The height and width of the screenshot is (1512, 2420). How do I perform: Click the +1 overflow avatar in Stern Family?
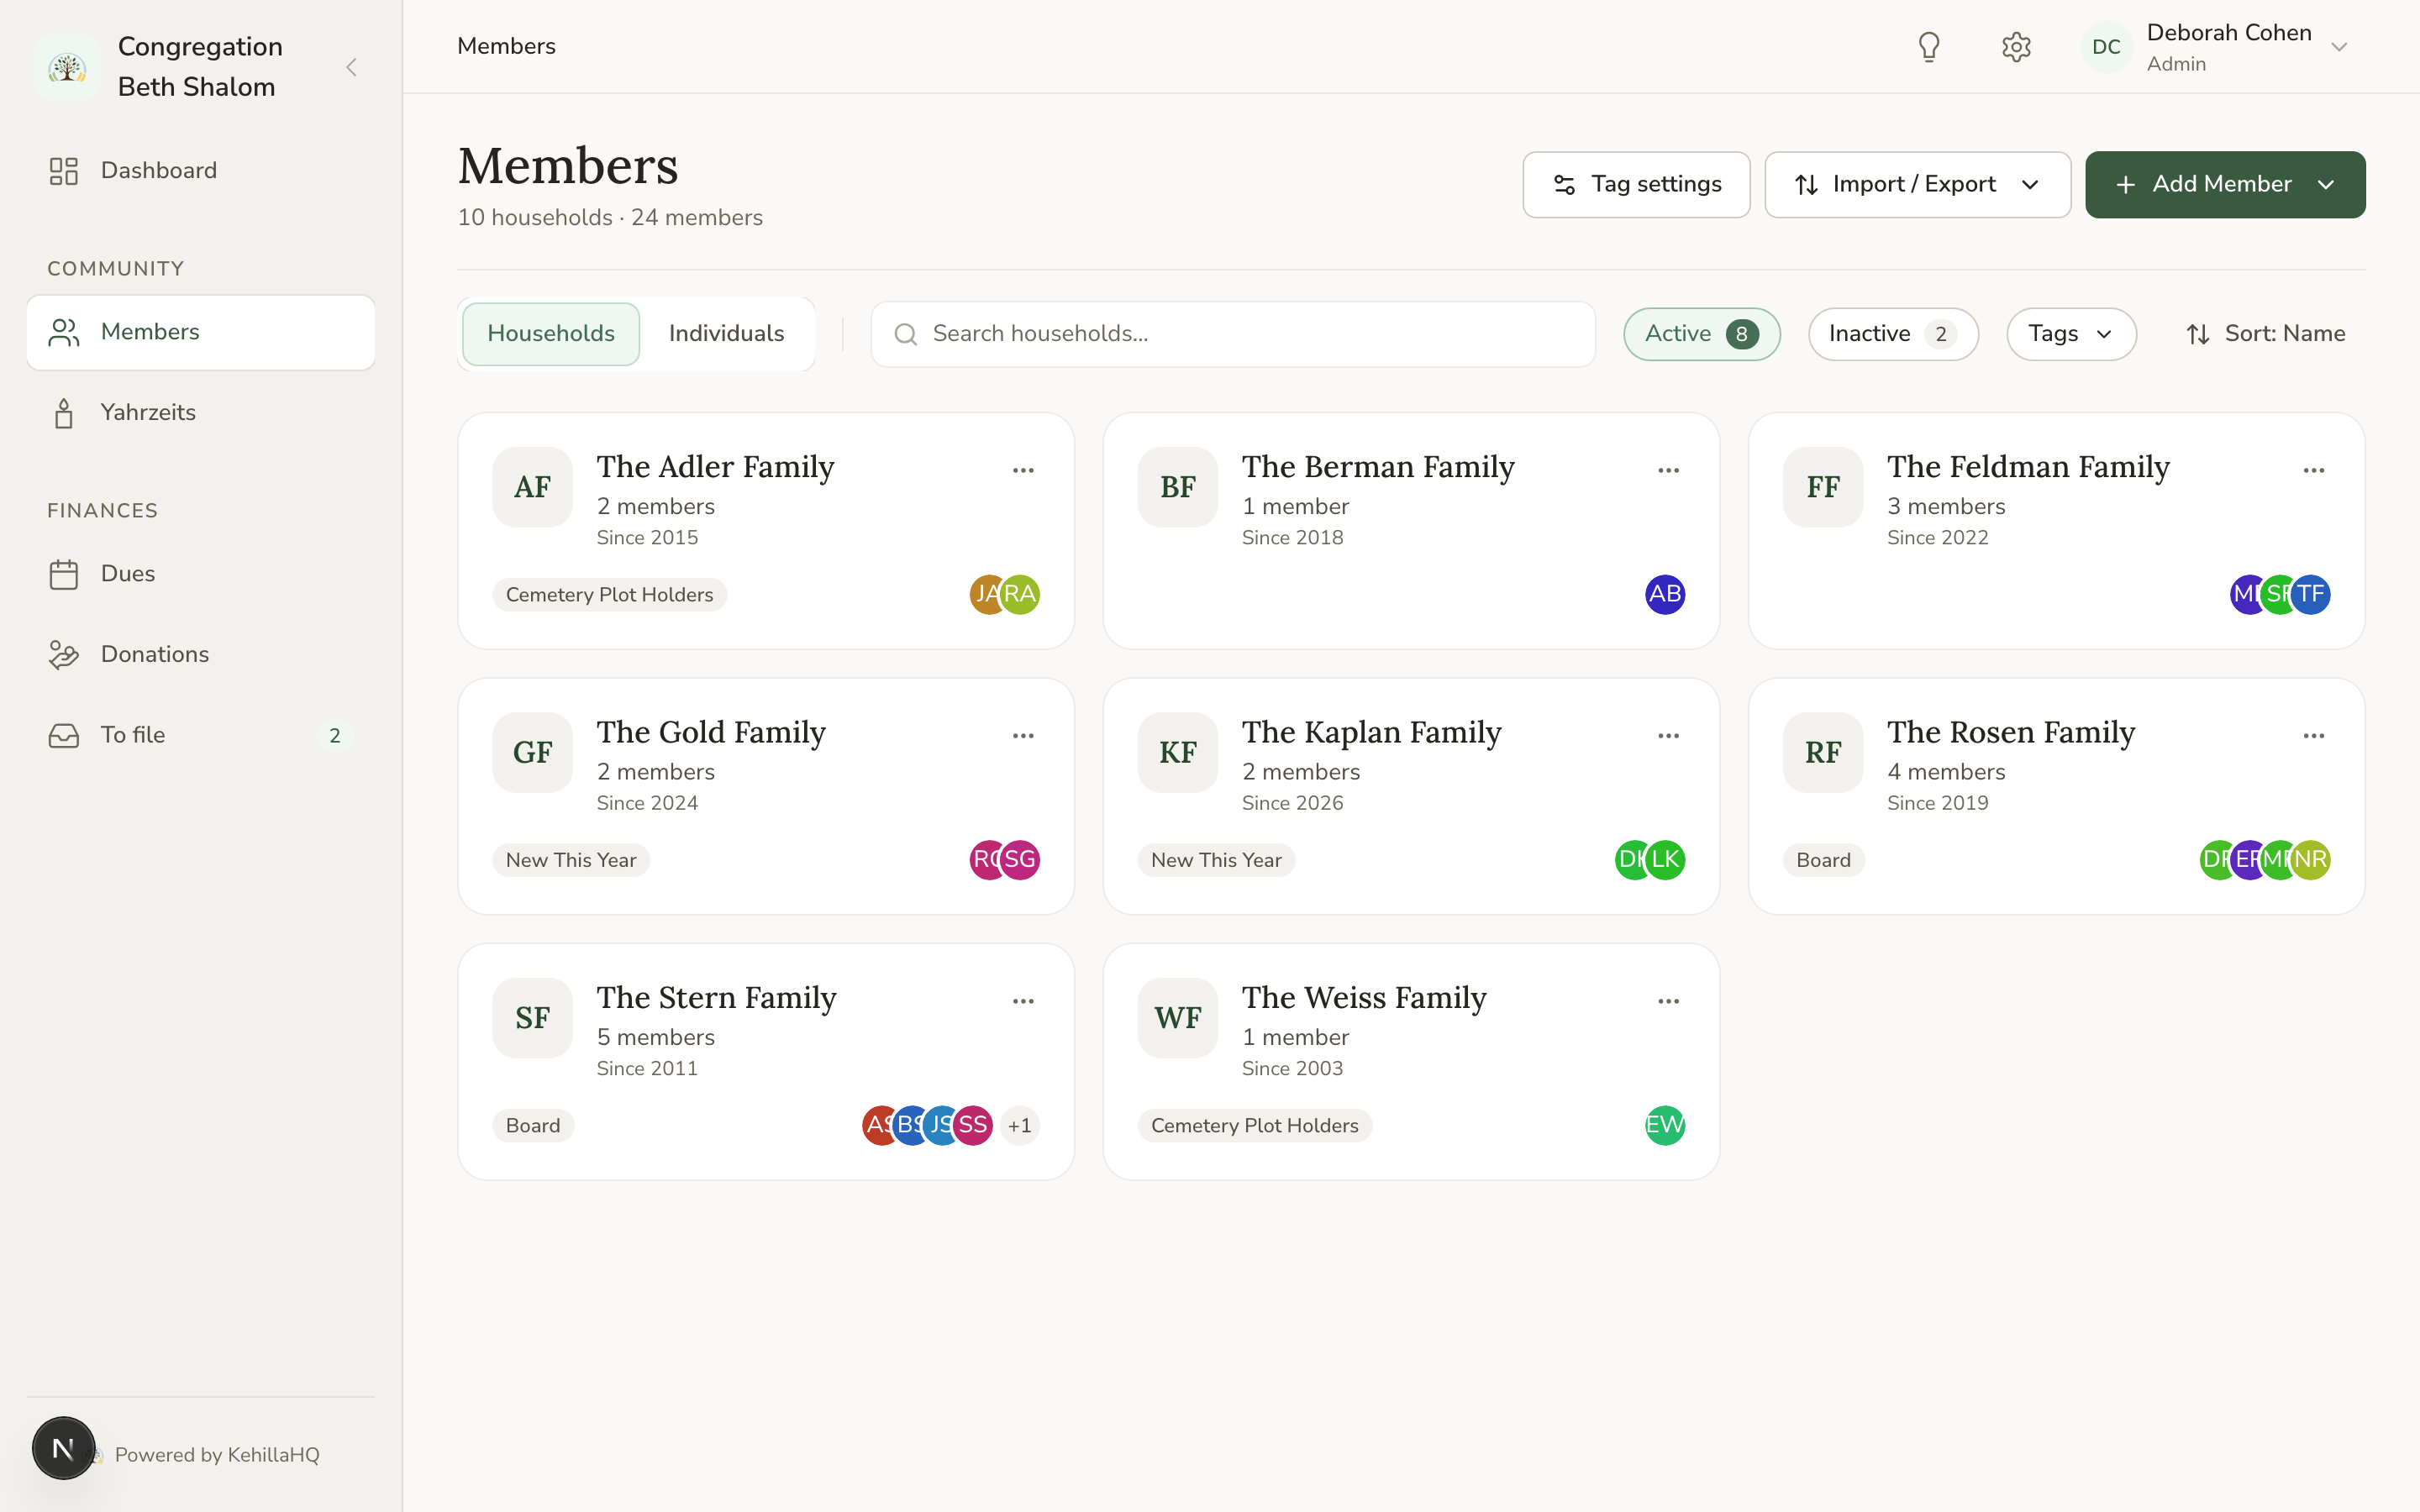[x=1020, y=1125]
